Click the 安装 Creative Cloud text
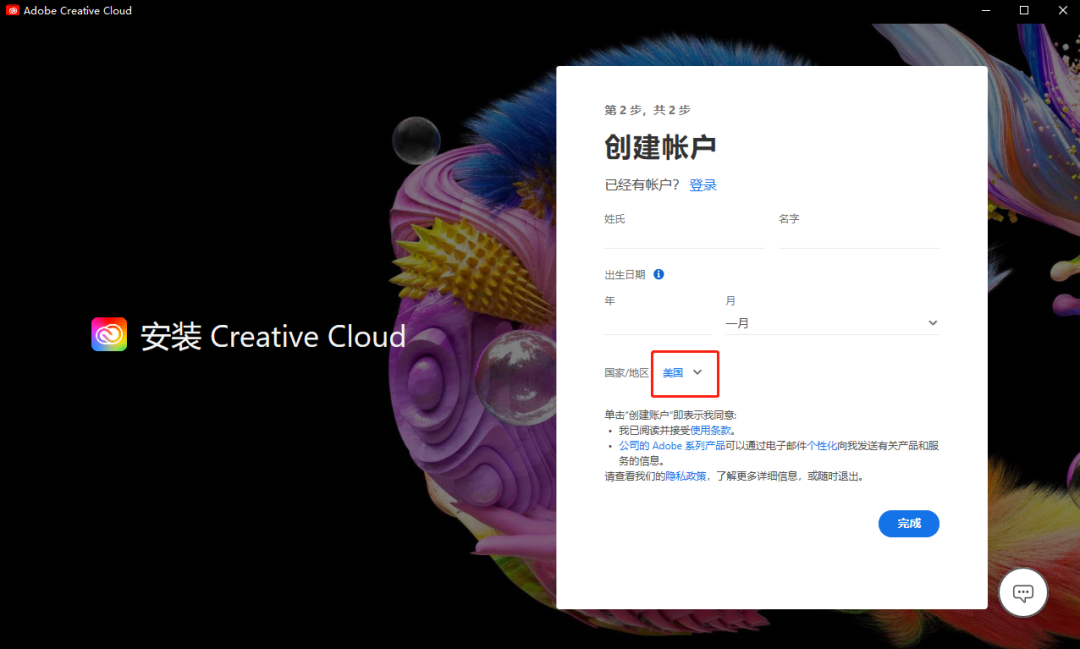The width and height of the screenshot is (1080, 649). [273, 336]
